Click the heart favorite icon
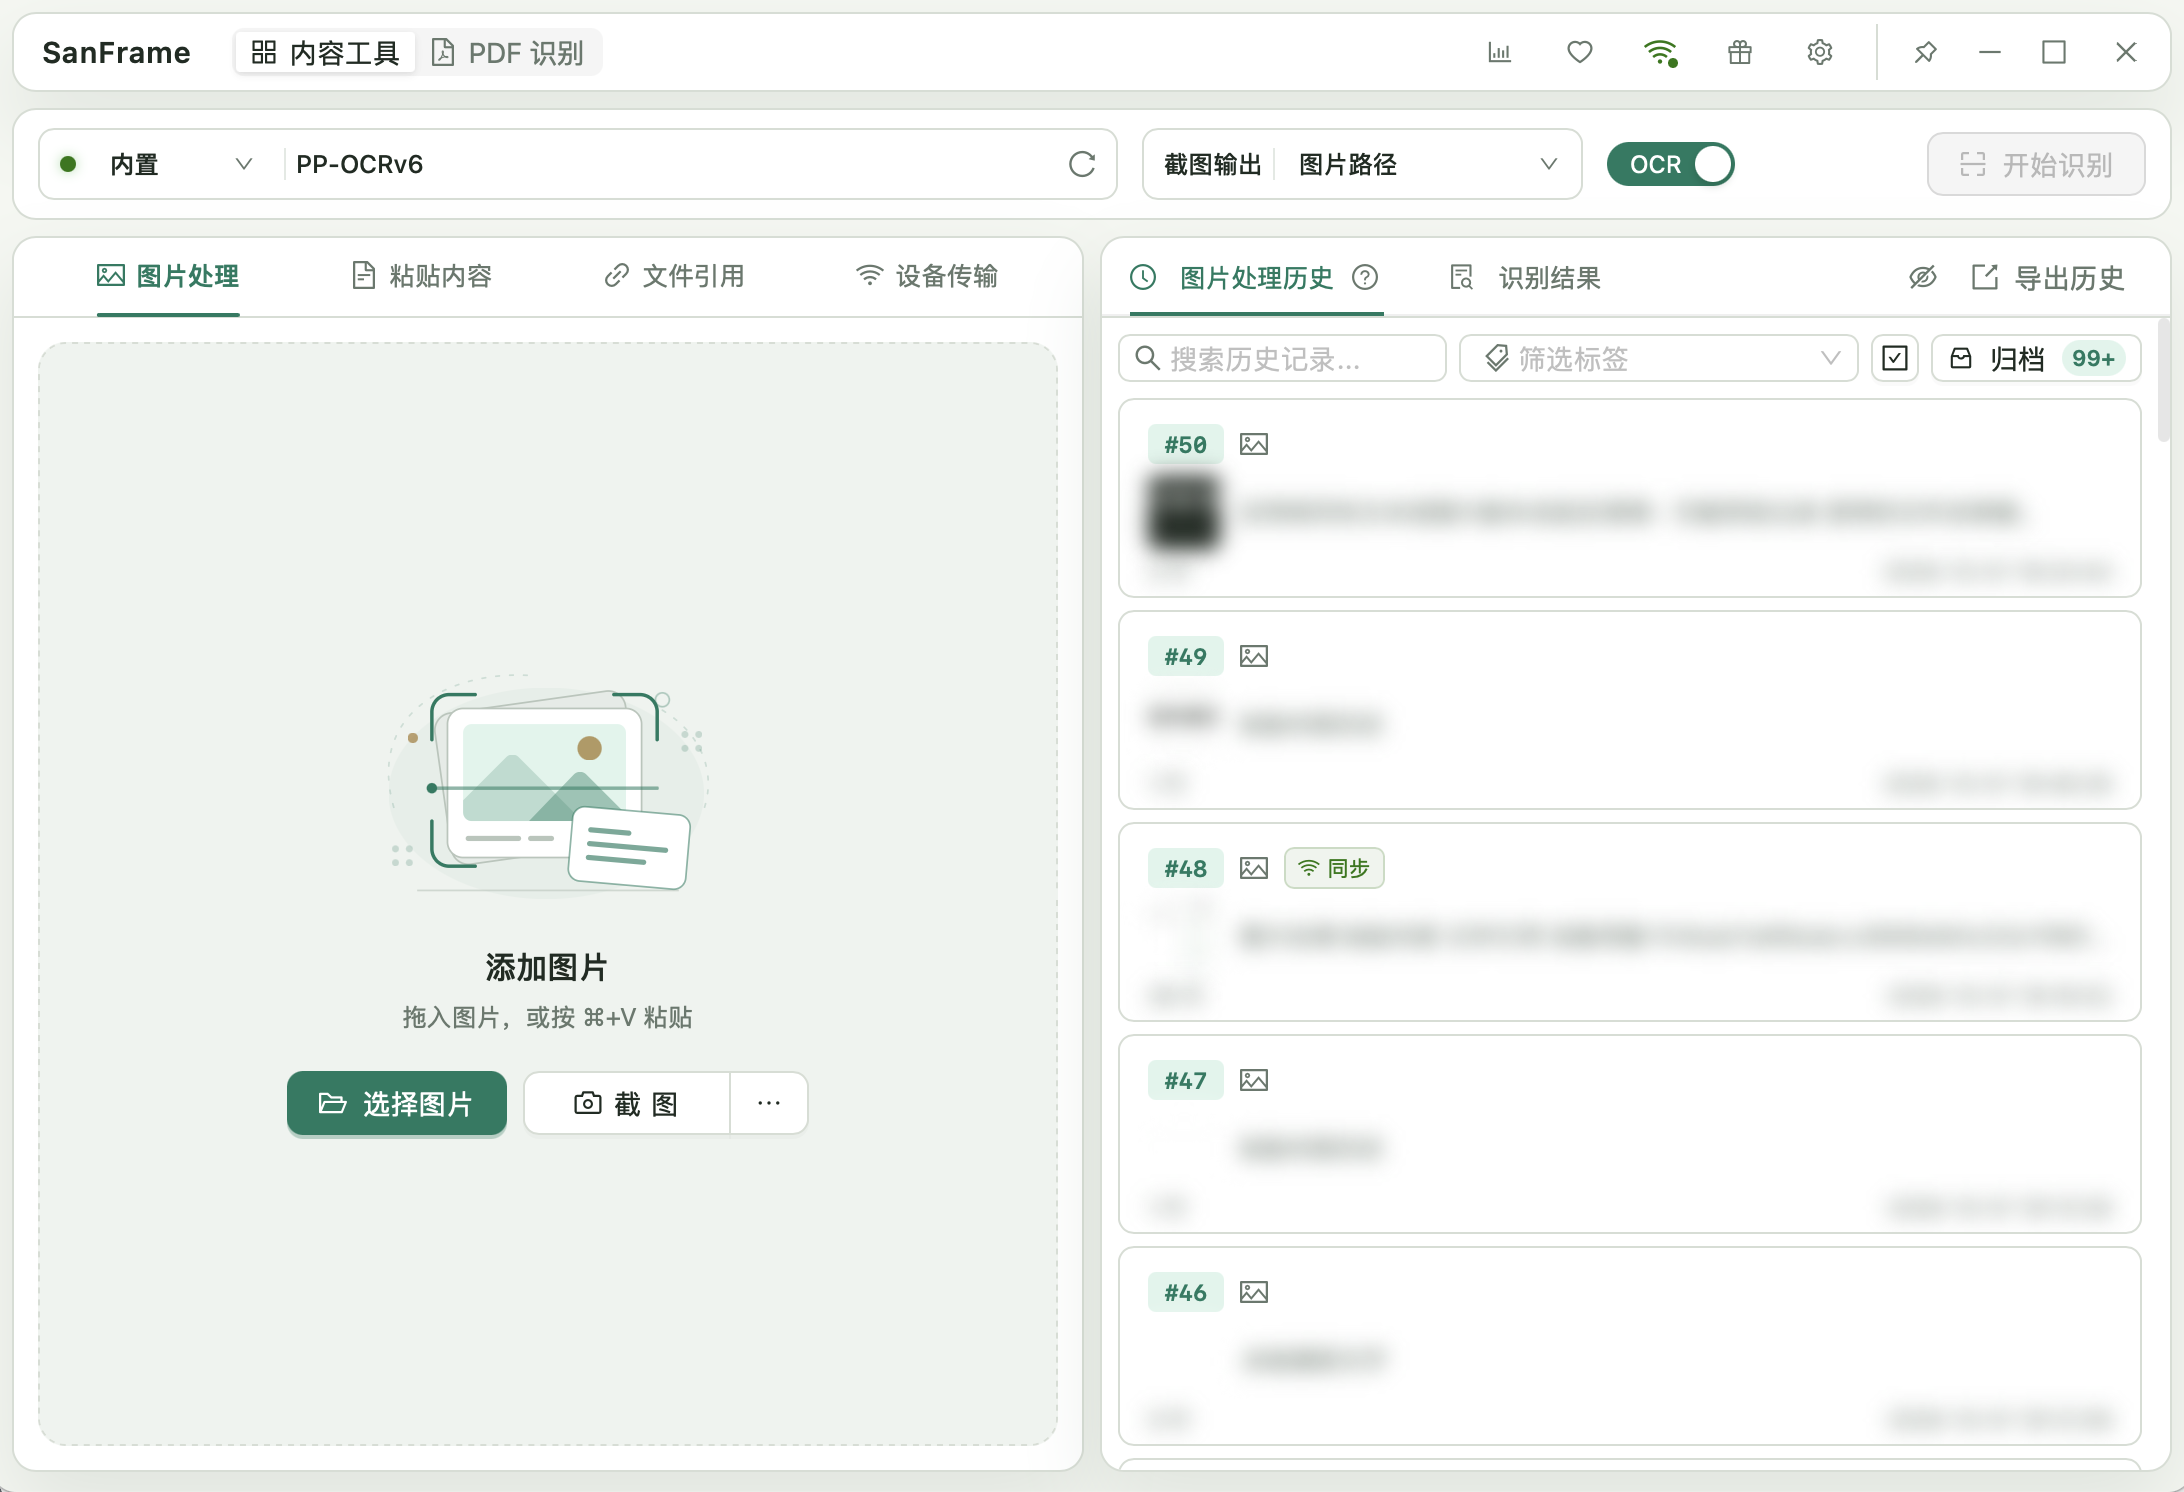Image resolution: width=2184 pixels, height=1492 pixels. 1579,52
